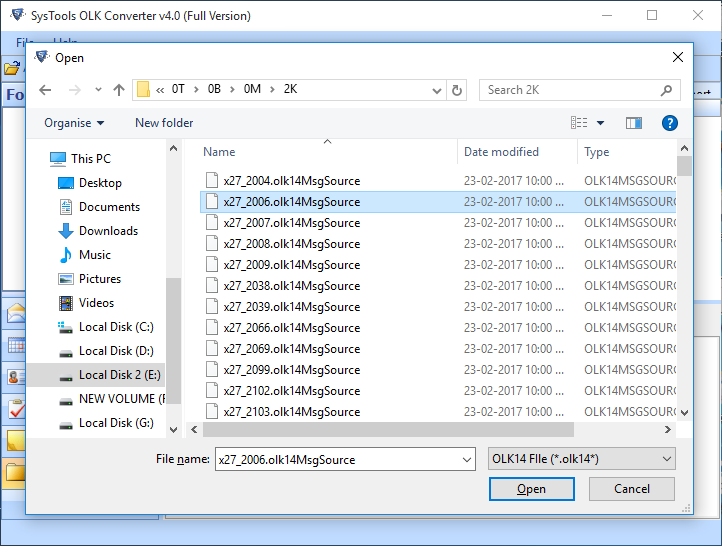Select file x27_2007.olk14MsgSource

pos(438,223)
